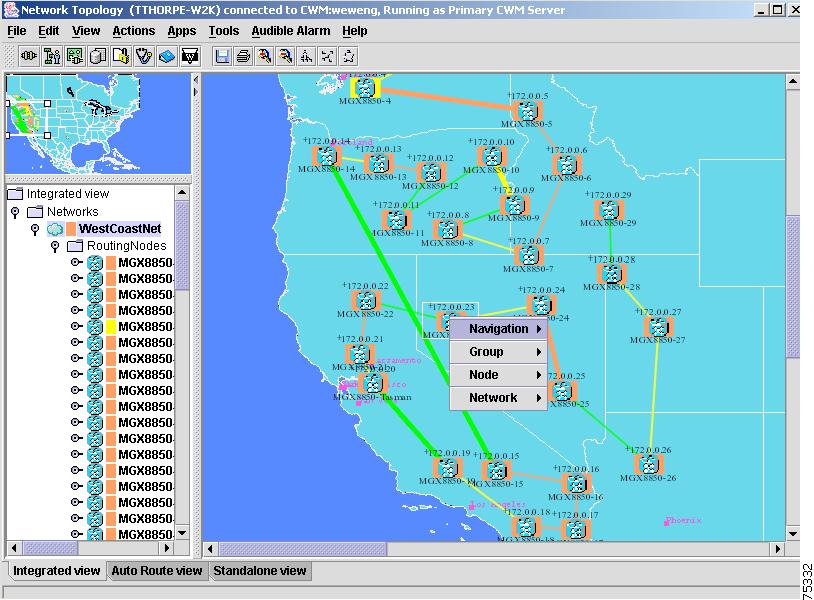
Task: Click the map horizontal scrollbar right arrow
Action: coord(778,549)
